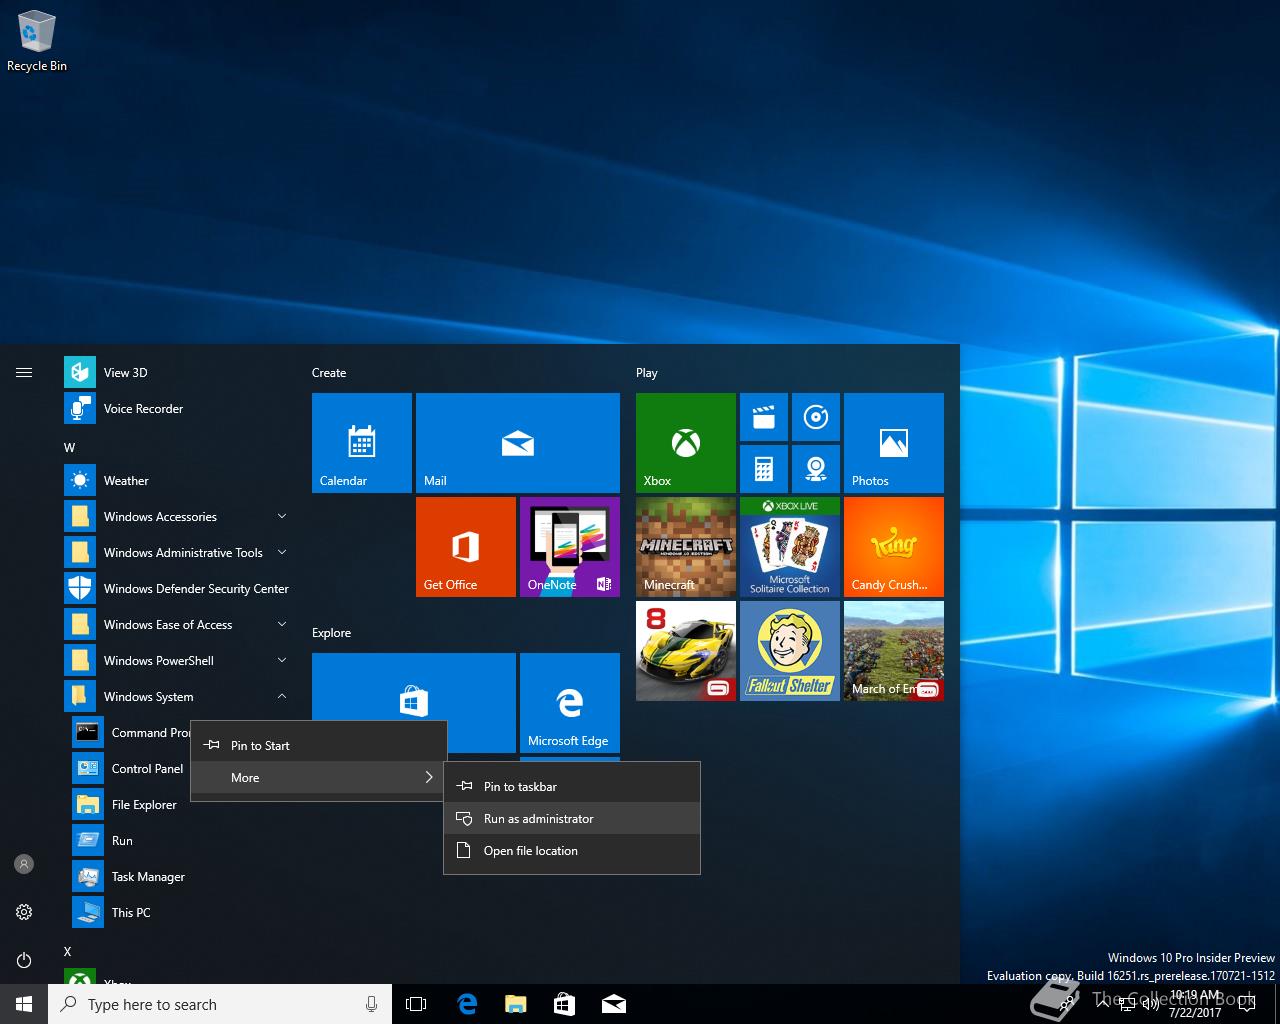Open Settings gear in Start sidebar
The width and height of the screenshot is (1280, 1024).
click(24, 912)
